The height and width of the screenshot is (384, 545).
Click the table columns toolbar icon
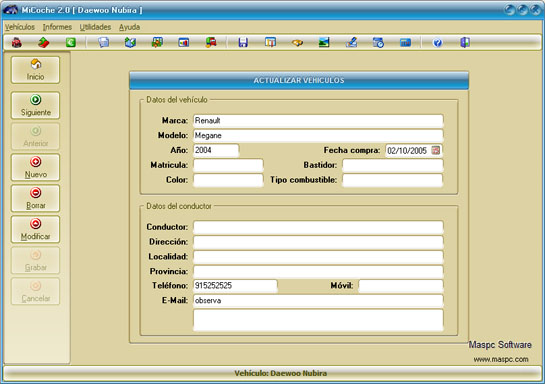(270, 43)
